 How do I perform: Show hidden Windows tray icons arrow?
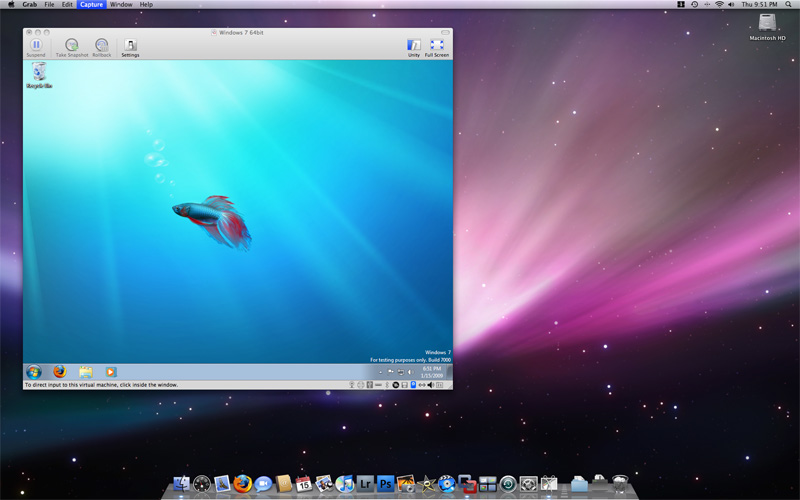[x=381, y=372]
